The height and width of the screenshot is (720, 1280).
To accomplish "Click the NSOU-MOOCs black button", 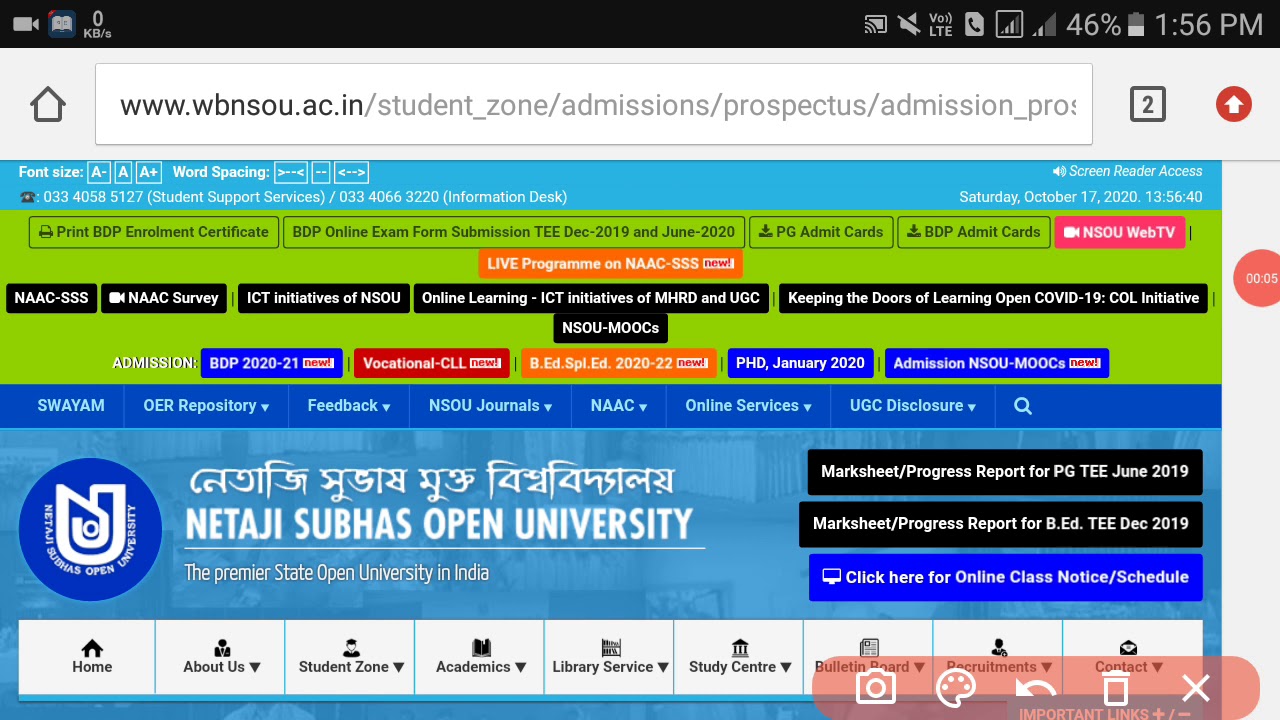I will point(610,328).
